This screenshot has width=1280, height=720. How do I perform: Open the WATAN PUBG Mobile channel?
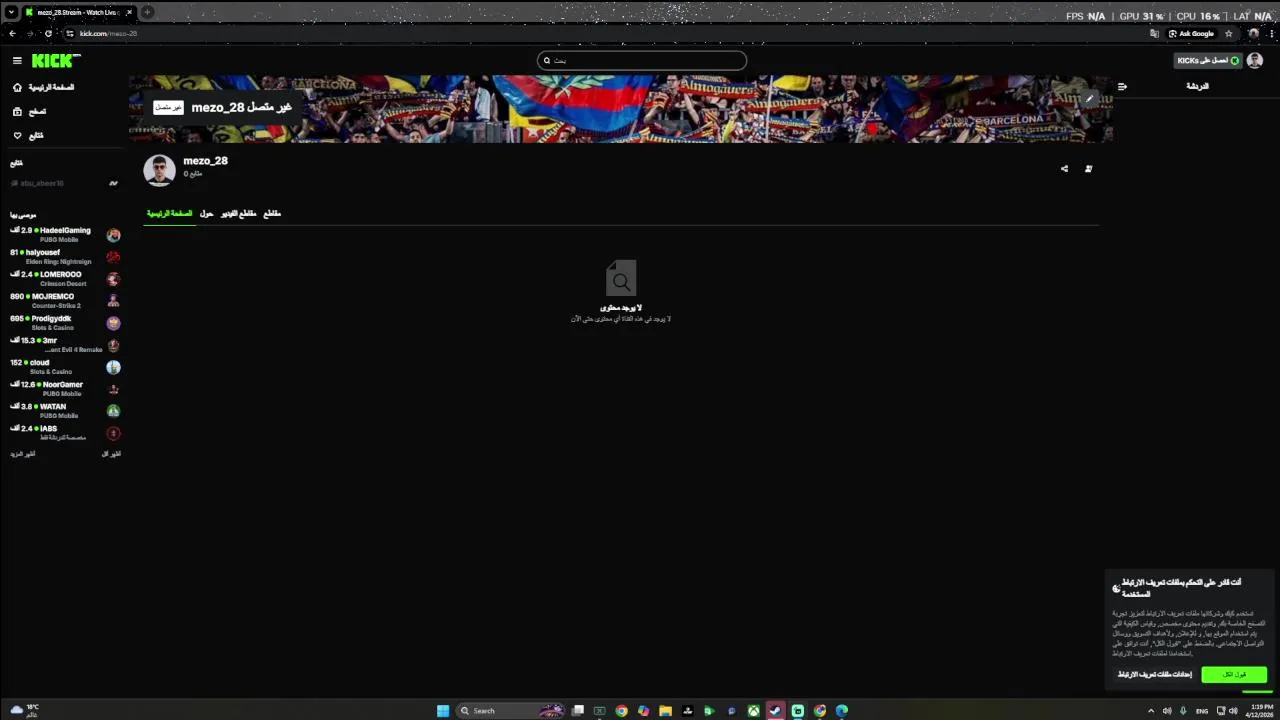click(x=65, y=411)
